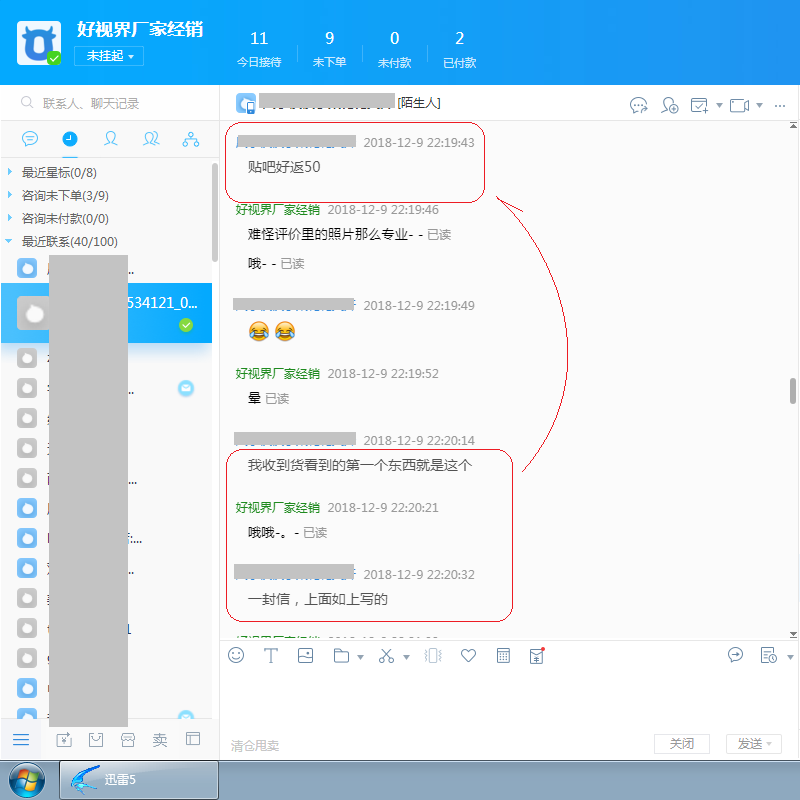Open the send file folder icon
This screenshot has height=800, width=800.
pos(341,656)
